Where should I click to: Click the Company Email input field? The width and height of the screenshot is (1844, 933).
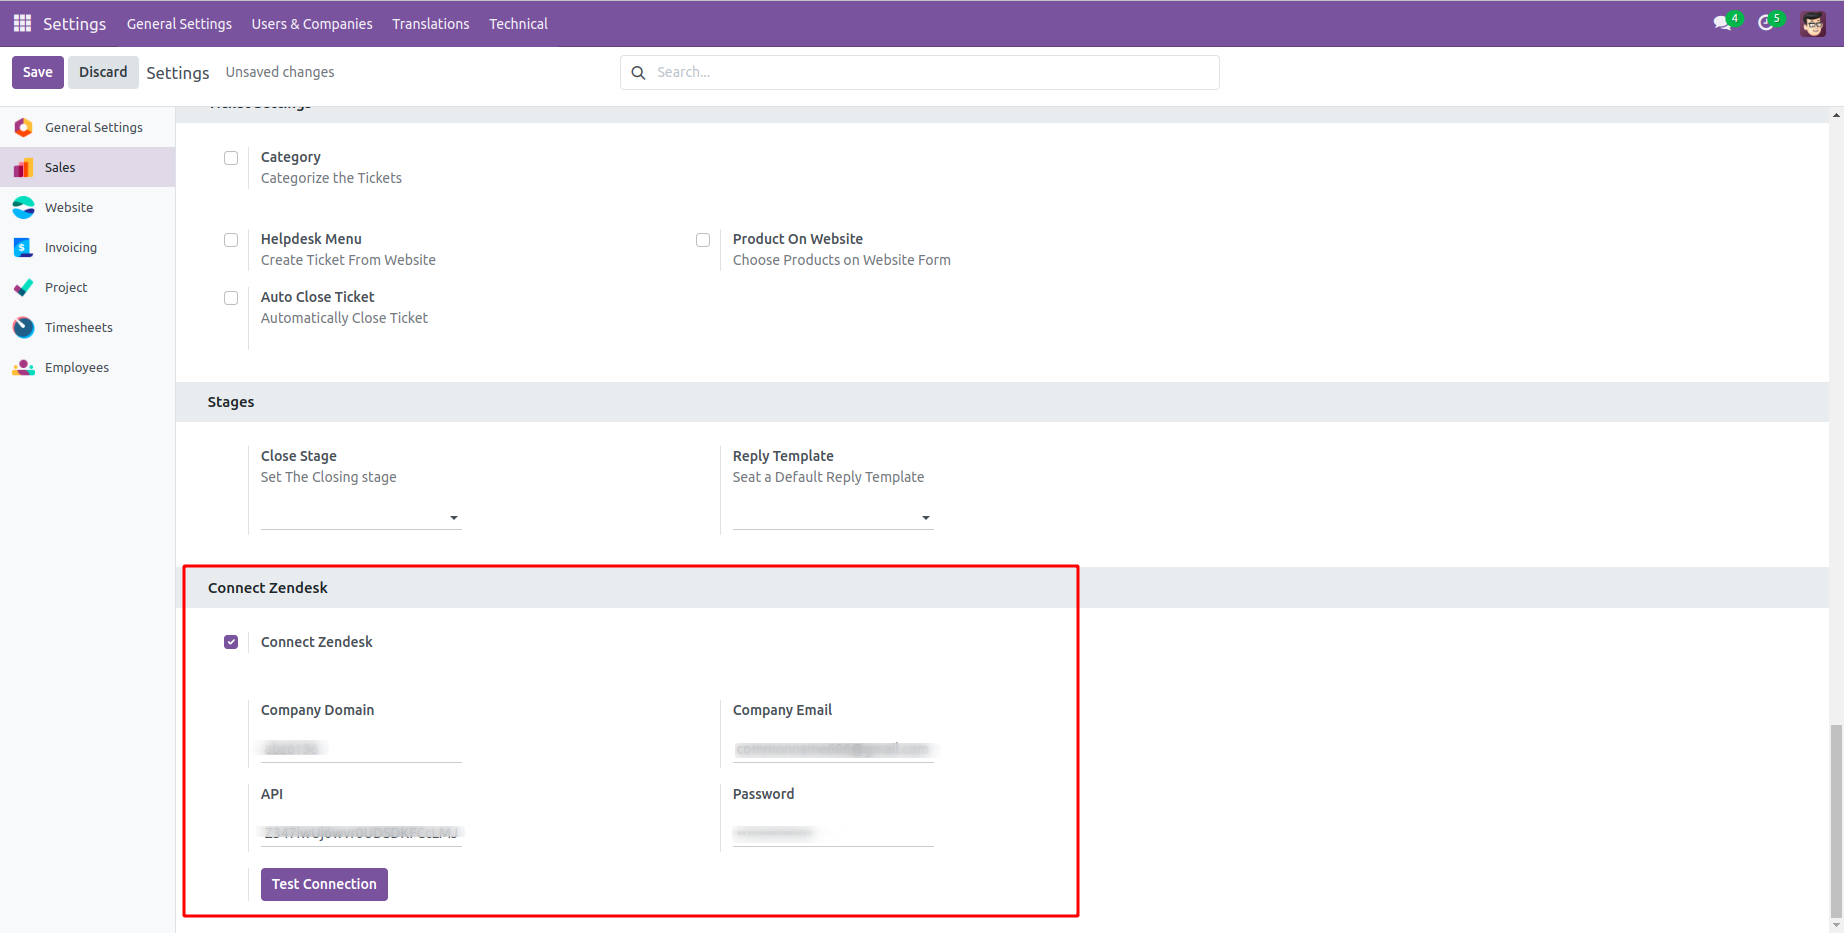(x=833, y=749)
